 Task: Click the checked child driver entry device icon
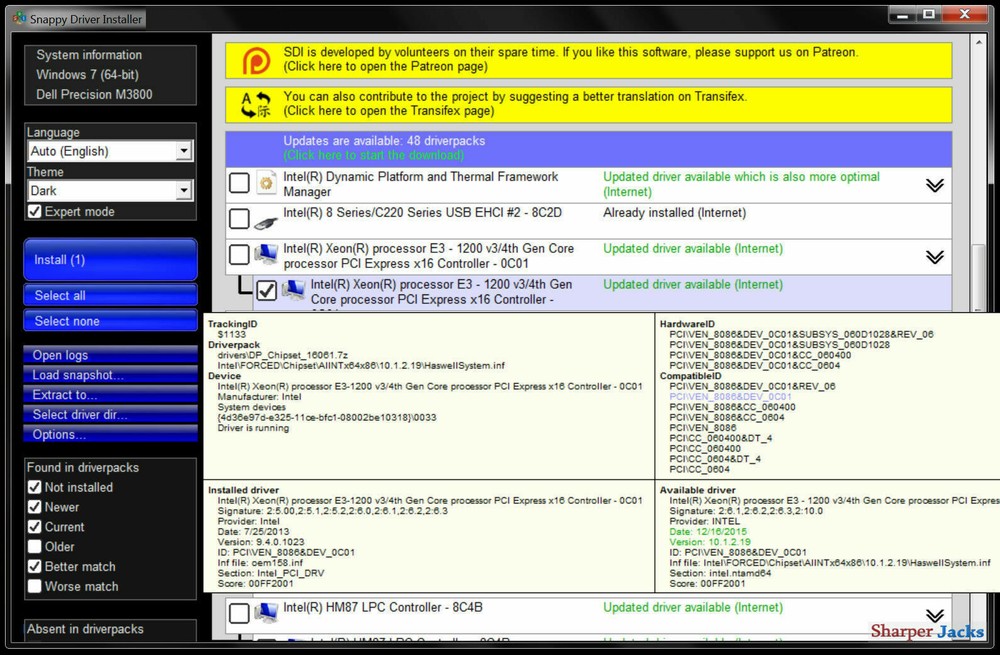[x=294, y=290]
